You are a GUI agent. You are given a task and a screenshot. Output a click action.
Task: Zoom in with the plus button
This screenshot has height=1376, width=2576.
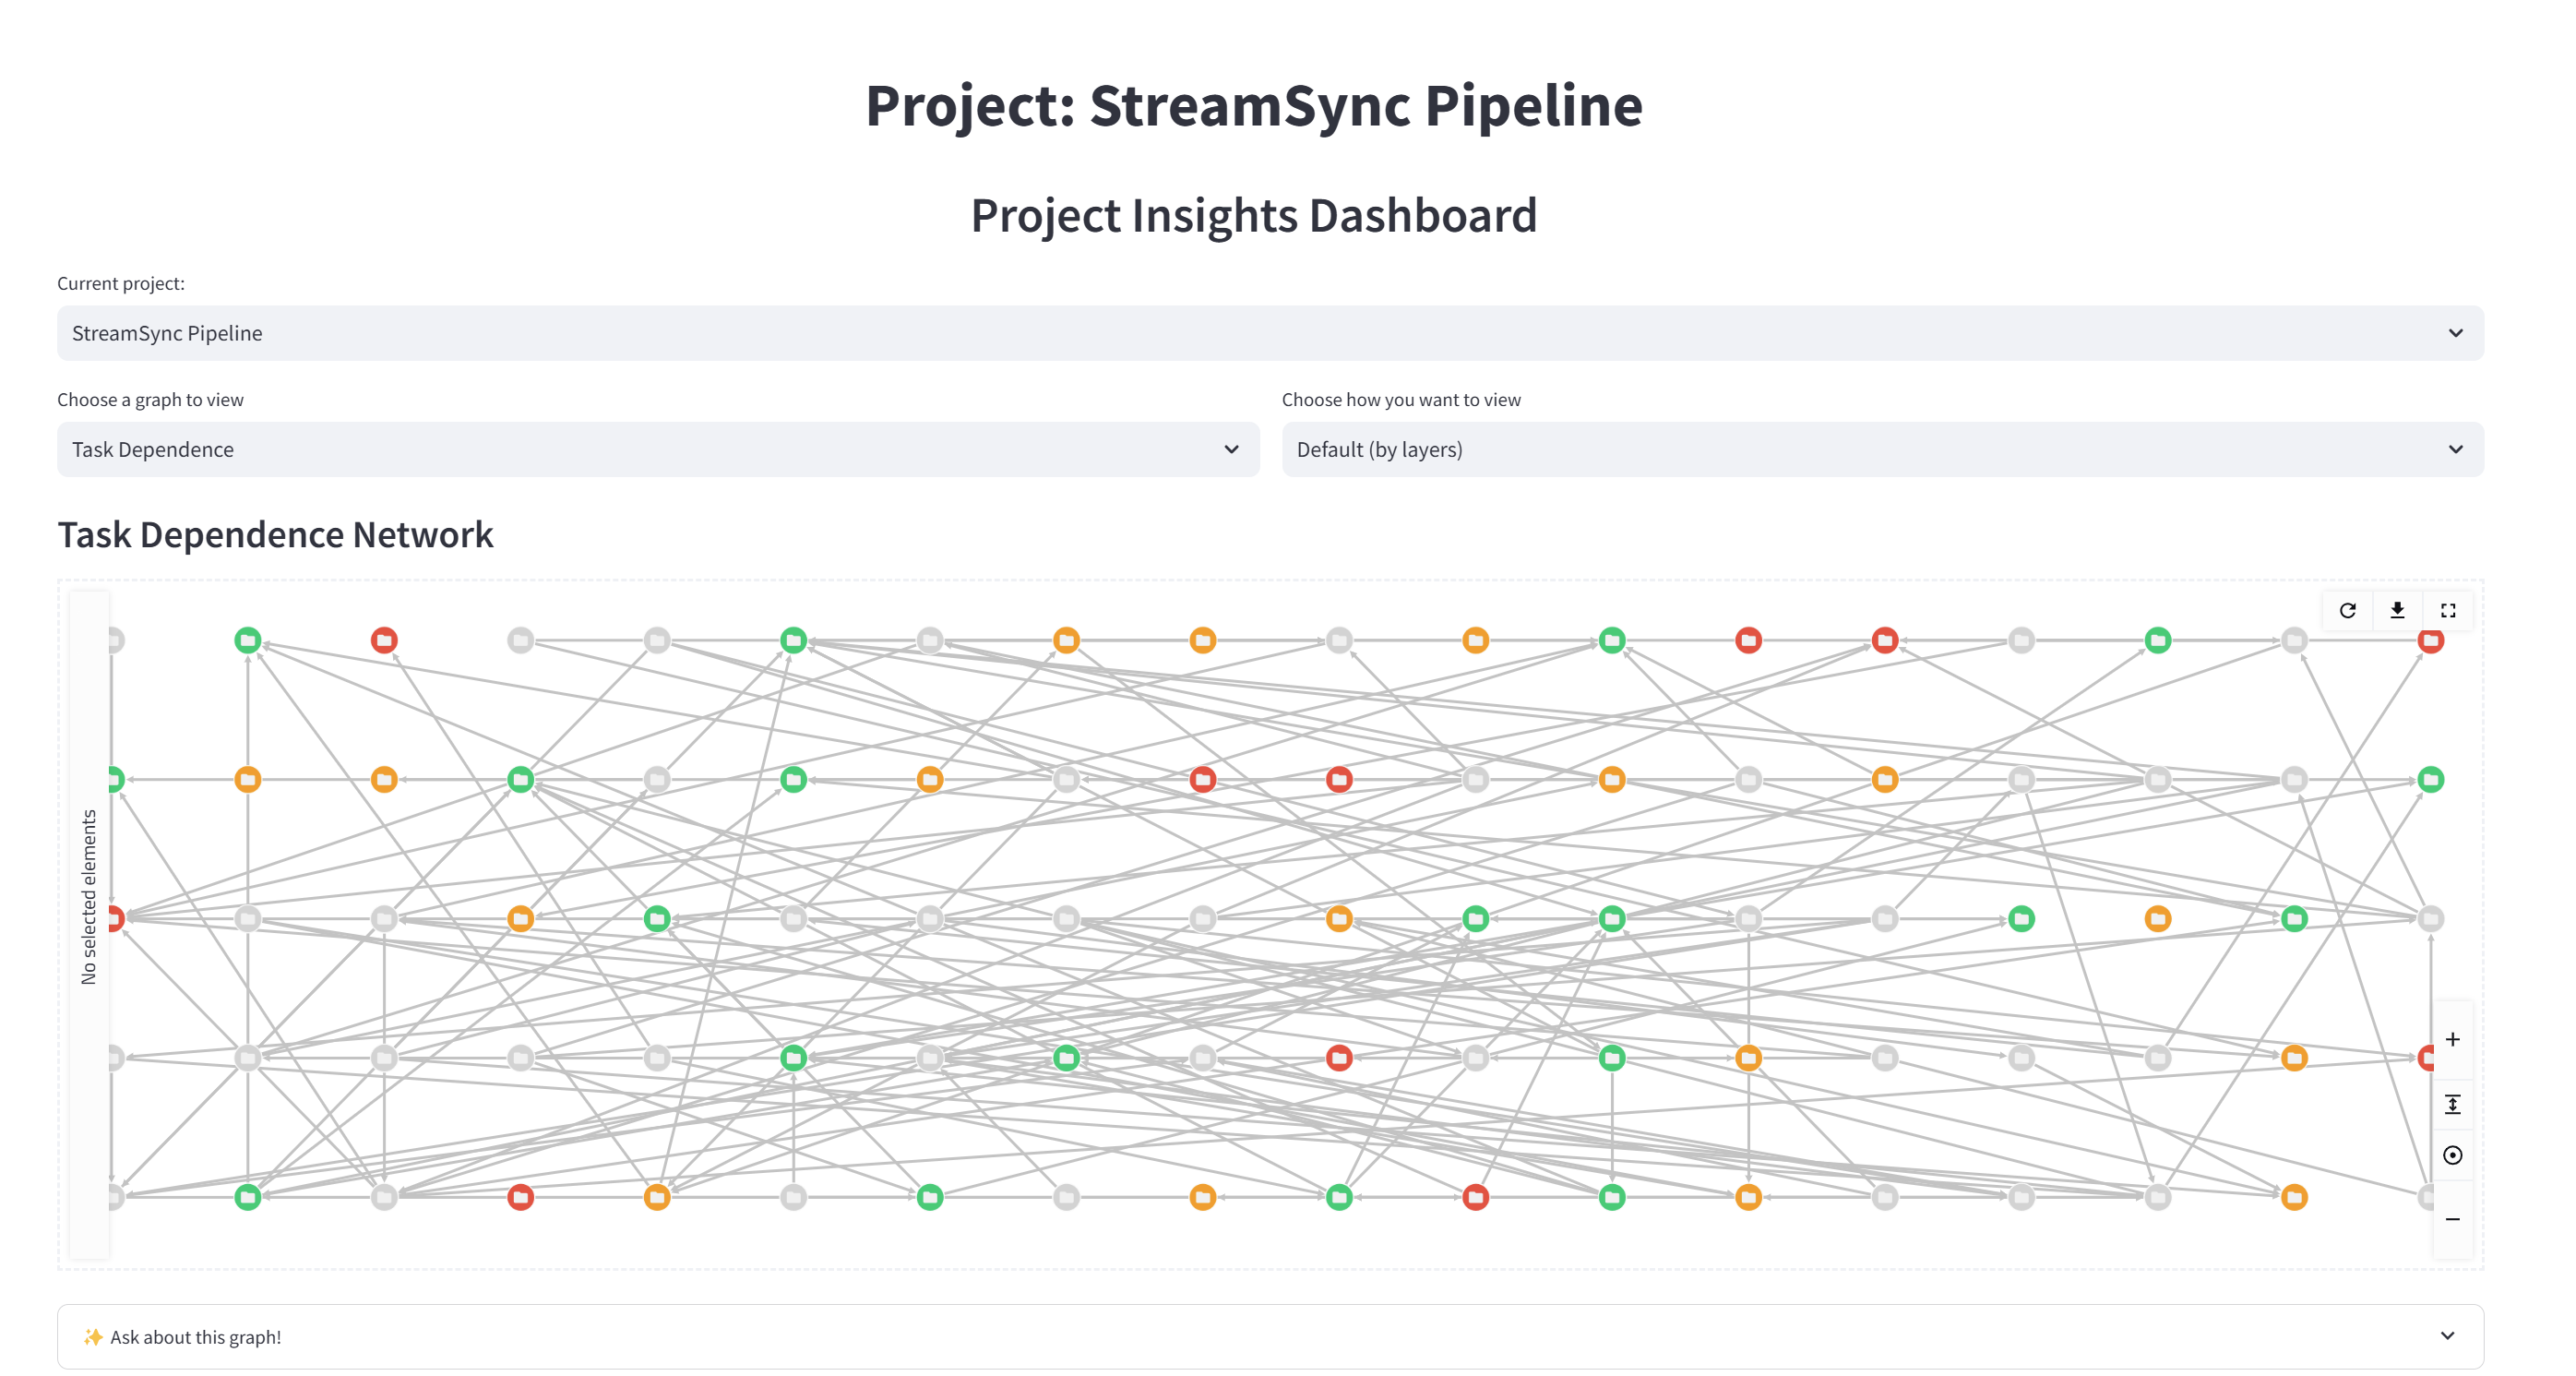point(2452,1040)
